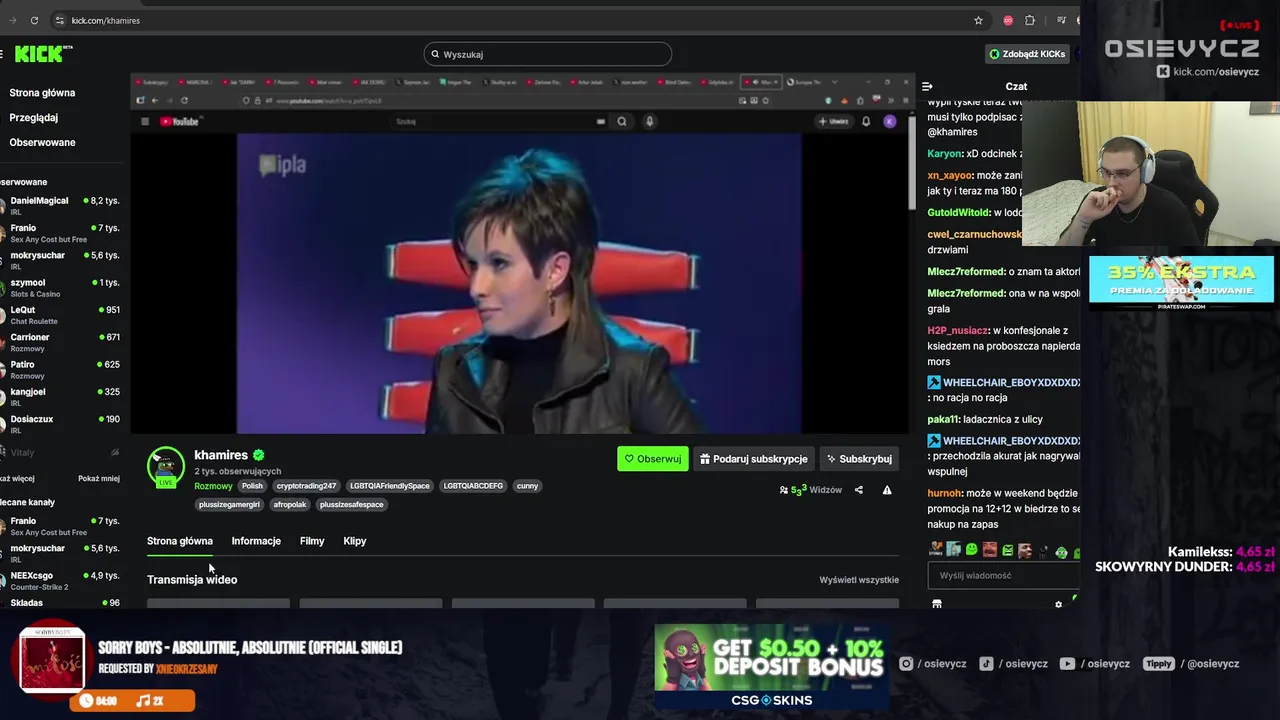Select the Polish tag

(x=252, y=486)
